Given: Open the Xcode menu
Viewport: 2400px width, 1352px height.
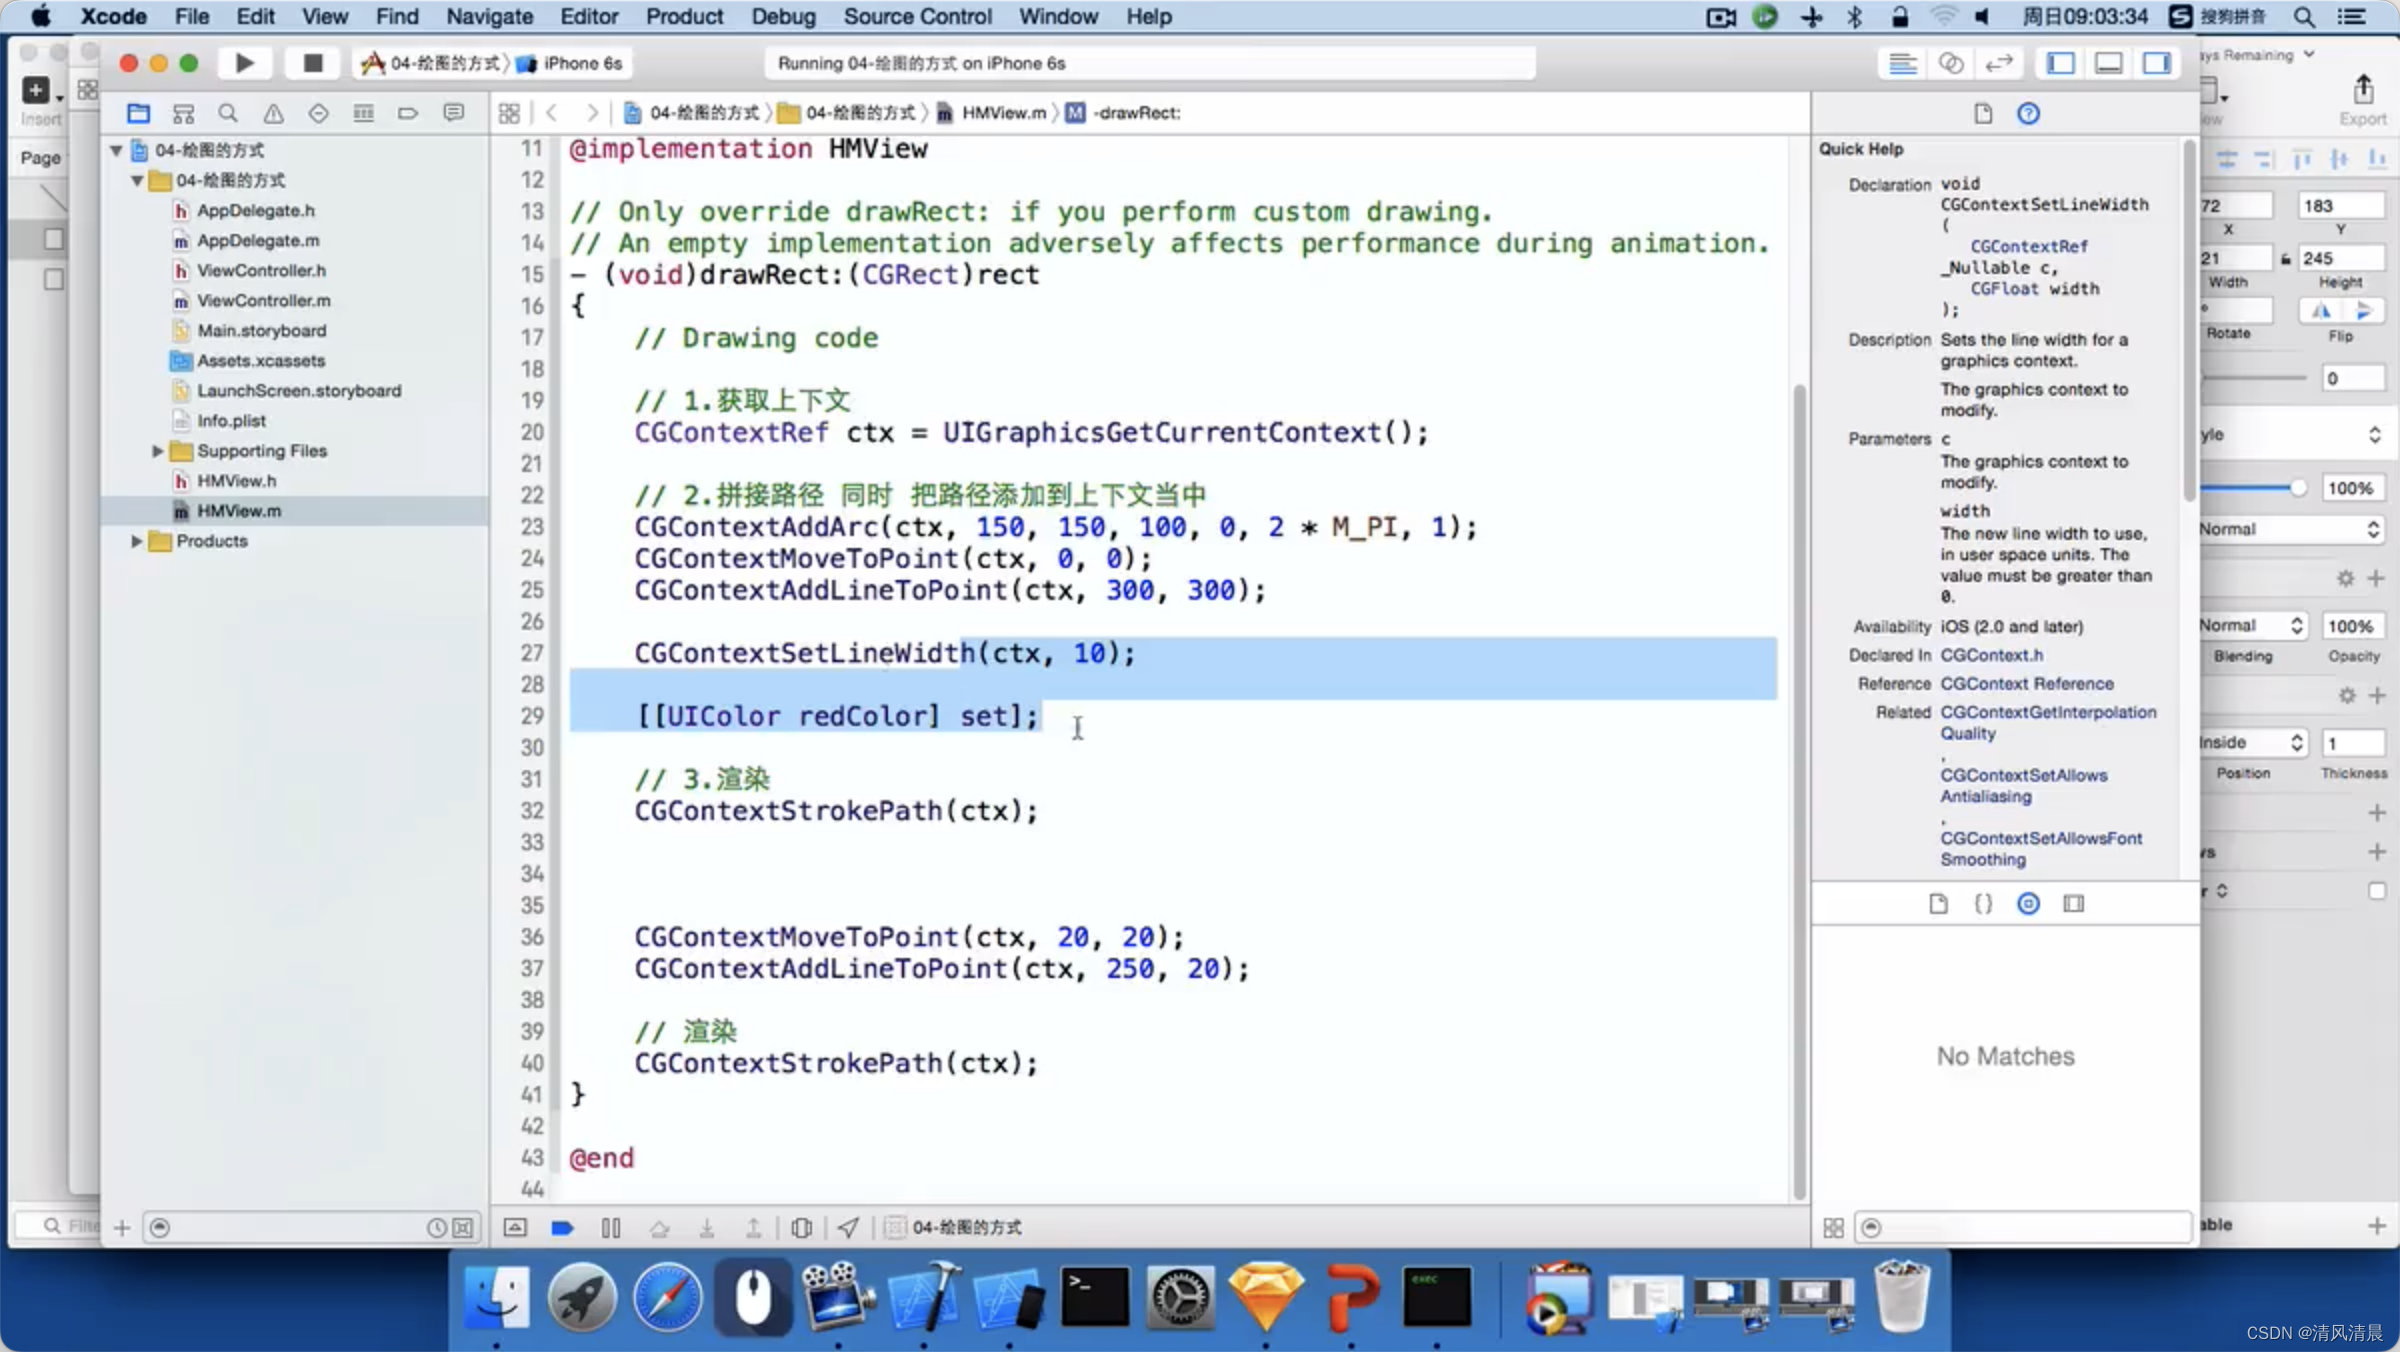Looking at the screenshot, I should [x=113, y=16].
